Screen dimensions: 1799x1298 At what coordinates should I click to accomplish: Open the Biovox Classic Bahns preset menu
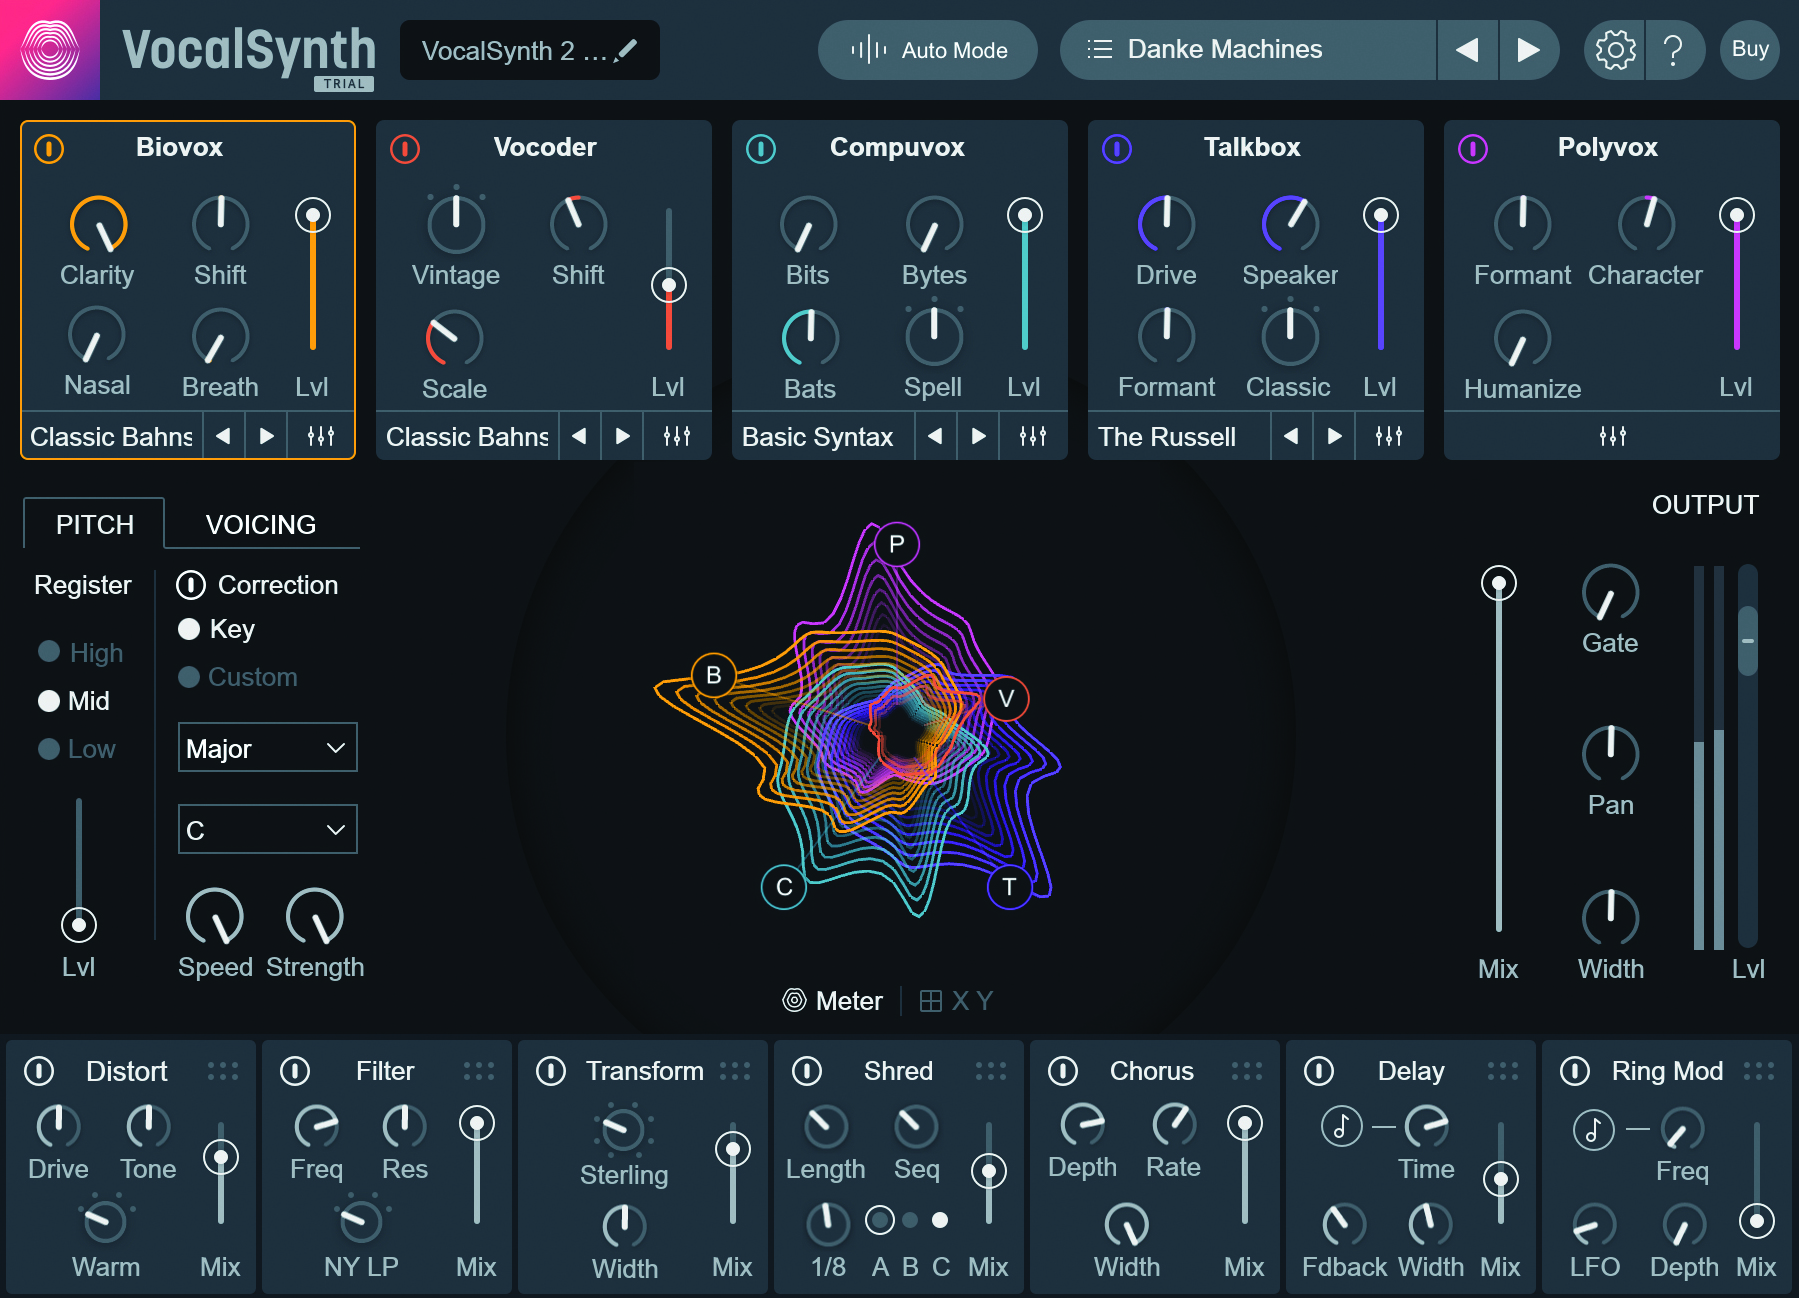point(112,436)
